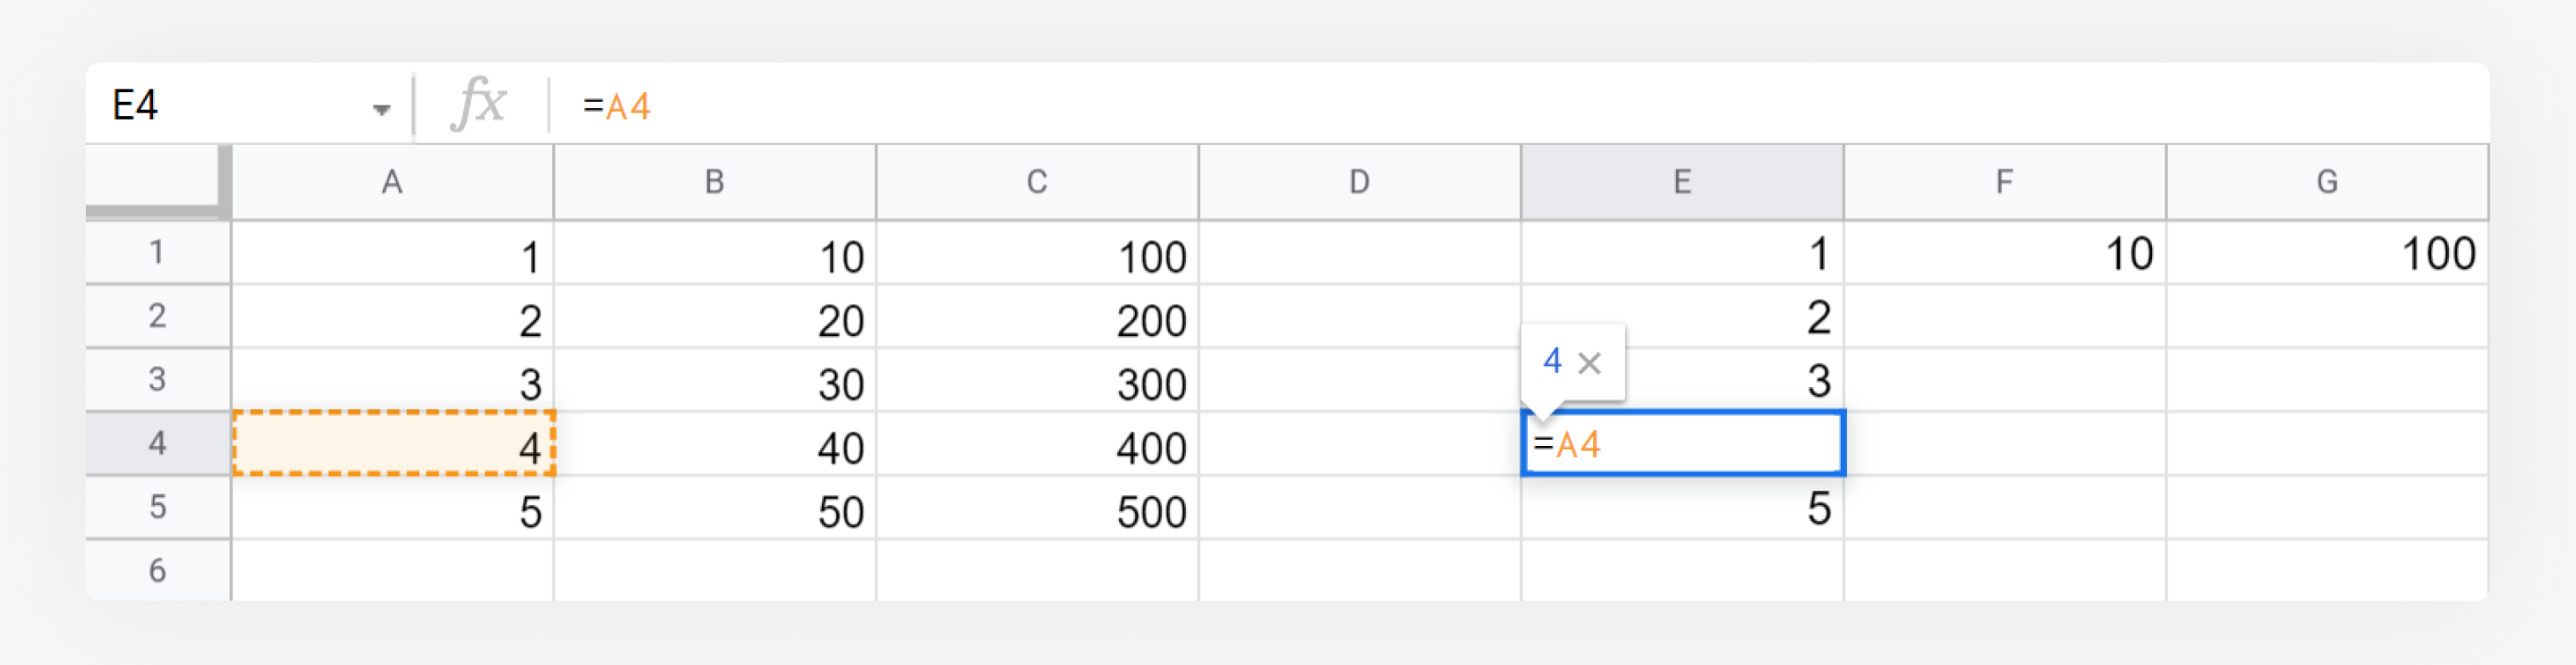Select column A header
Viewport: 2576px width, 665px height.
(392, 182)
